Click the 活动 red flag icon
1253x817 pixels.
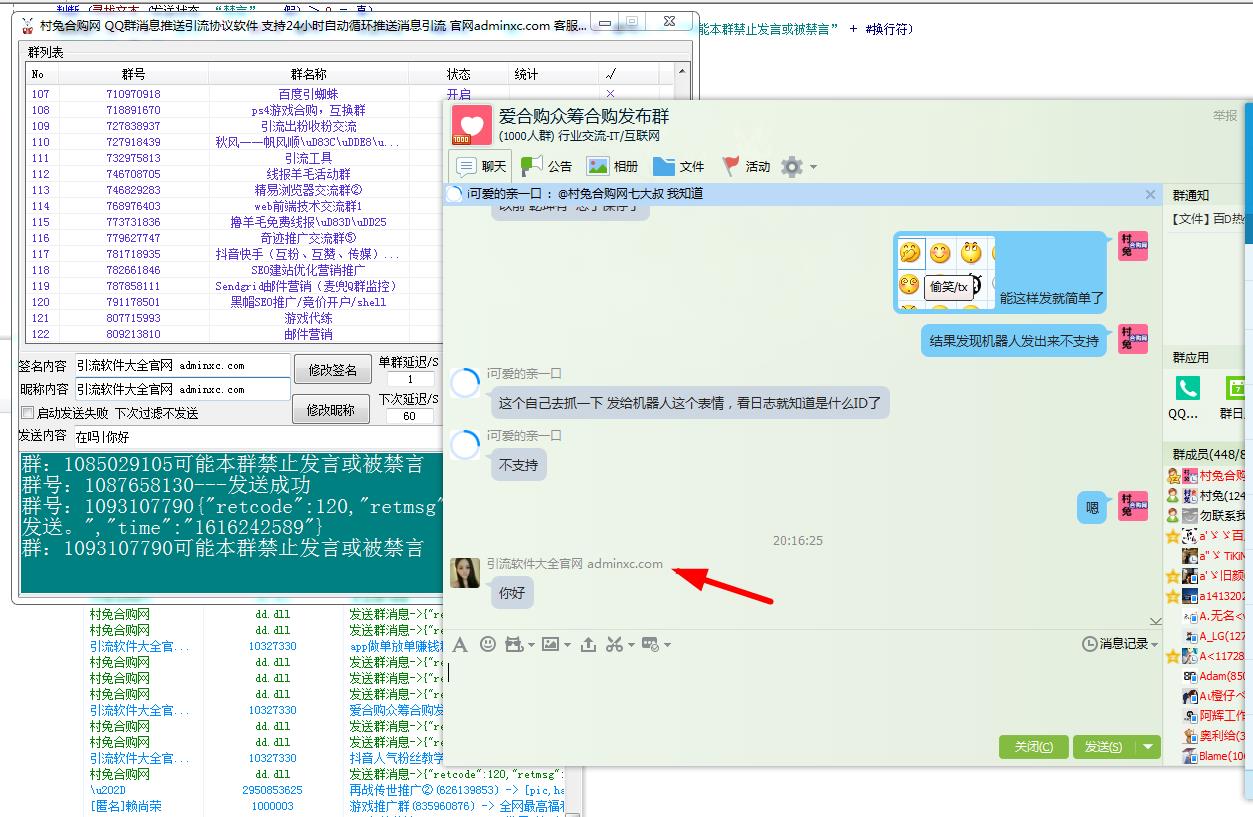(x=731, y=166)
